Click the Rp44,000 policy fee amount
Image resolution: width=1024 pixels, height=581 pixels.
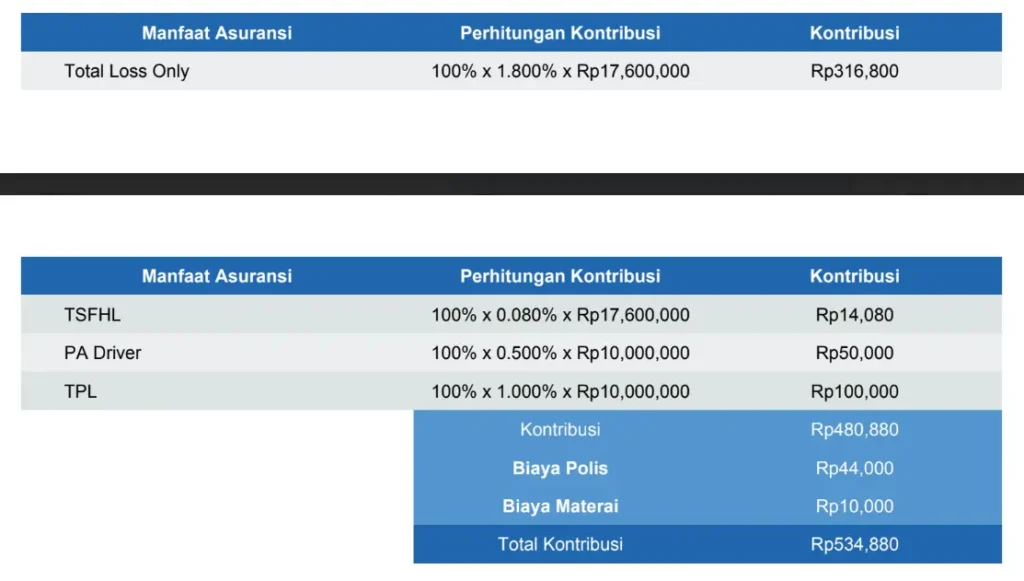(854, 468)
